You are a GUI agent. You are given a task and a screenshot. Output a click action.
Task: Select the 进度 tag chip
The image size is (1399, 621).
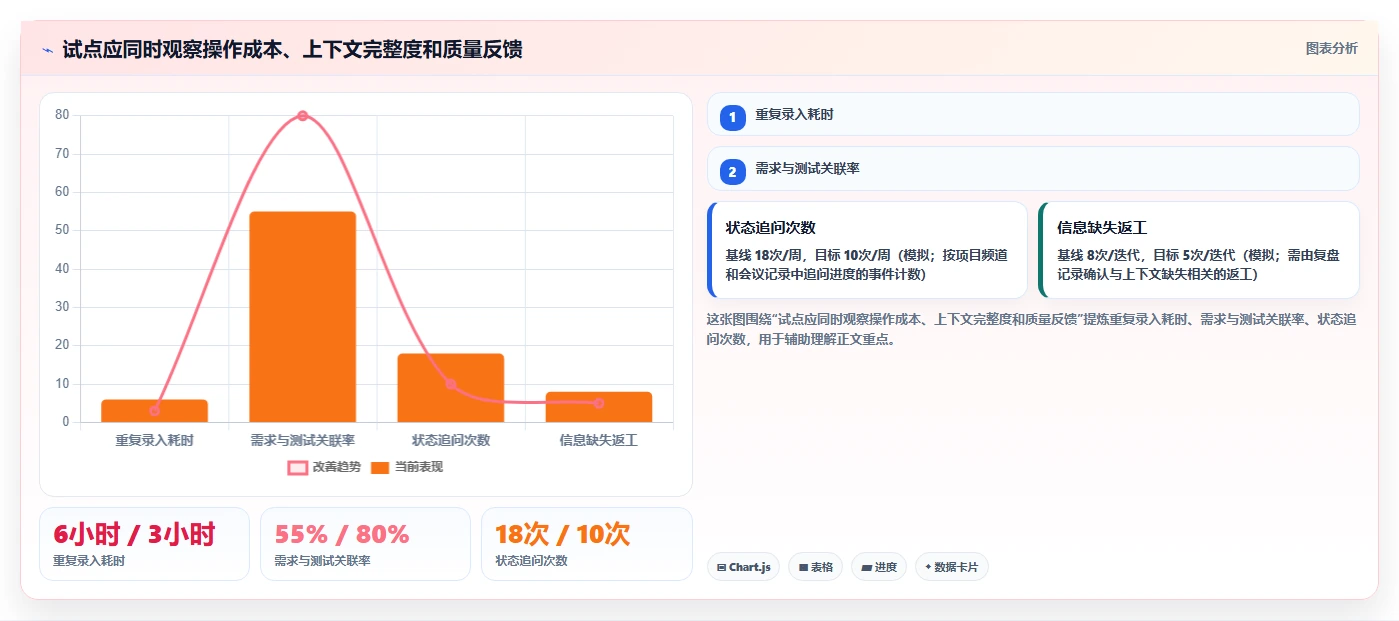click(x=879, y=567)
